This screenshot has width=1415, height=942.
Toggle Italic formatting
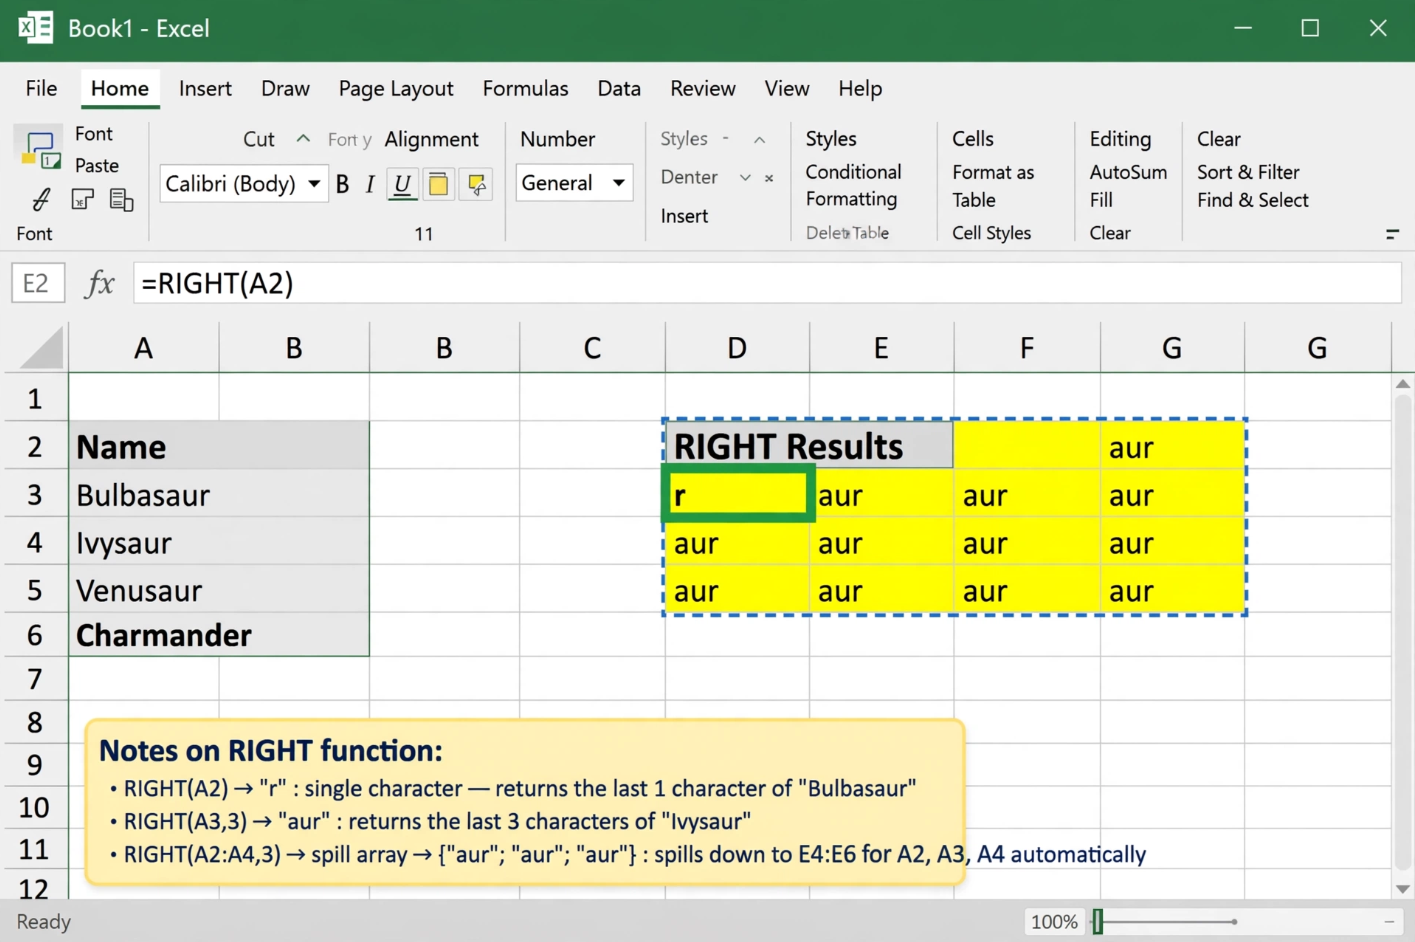tap(370, 184)
